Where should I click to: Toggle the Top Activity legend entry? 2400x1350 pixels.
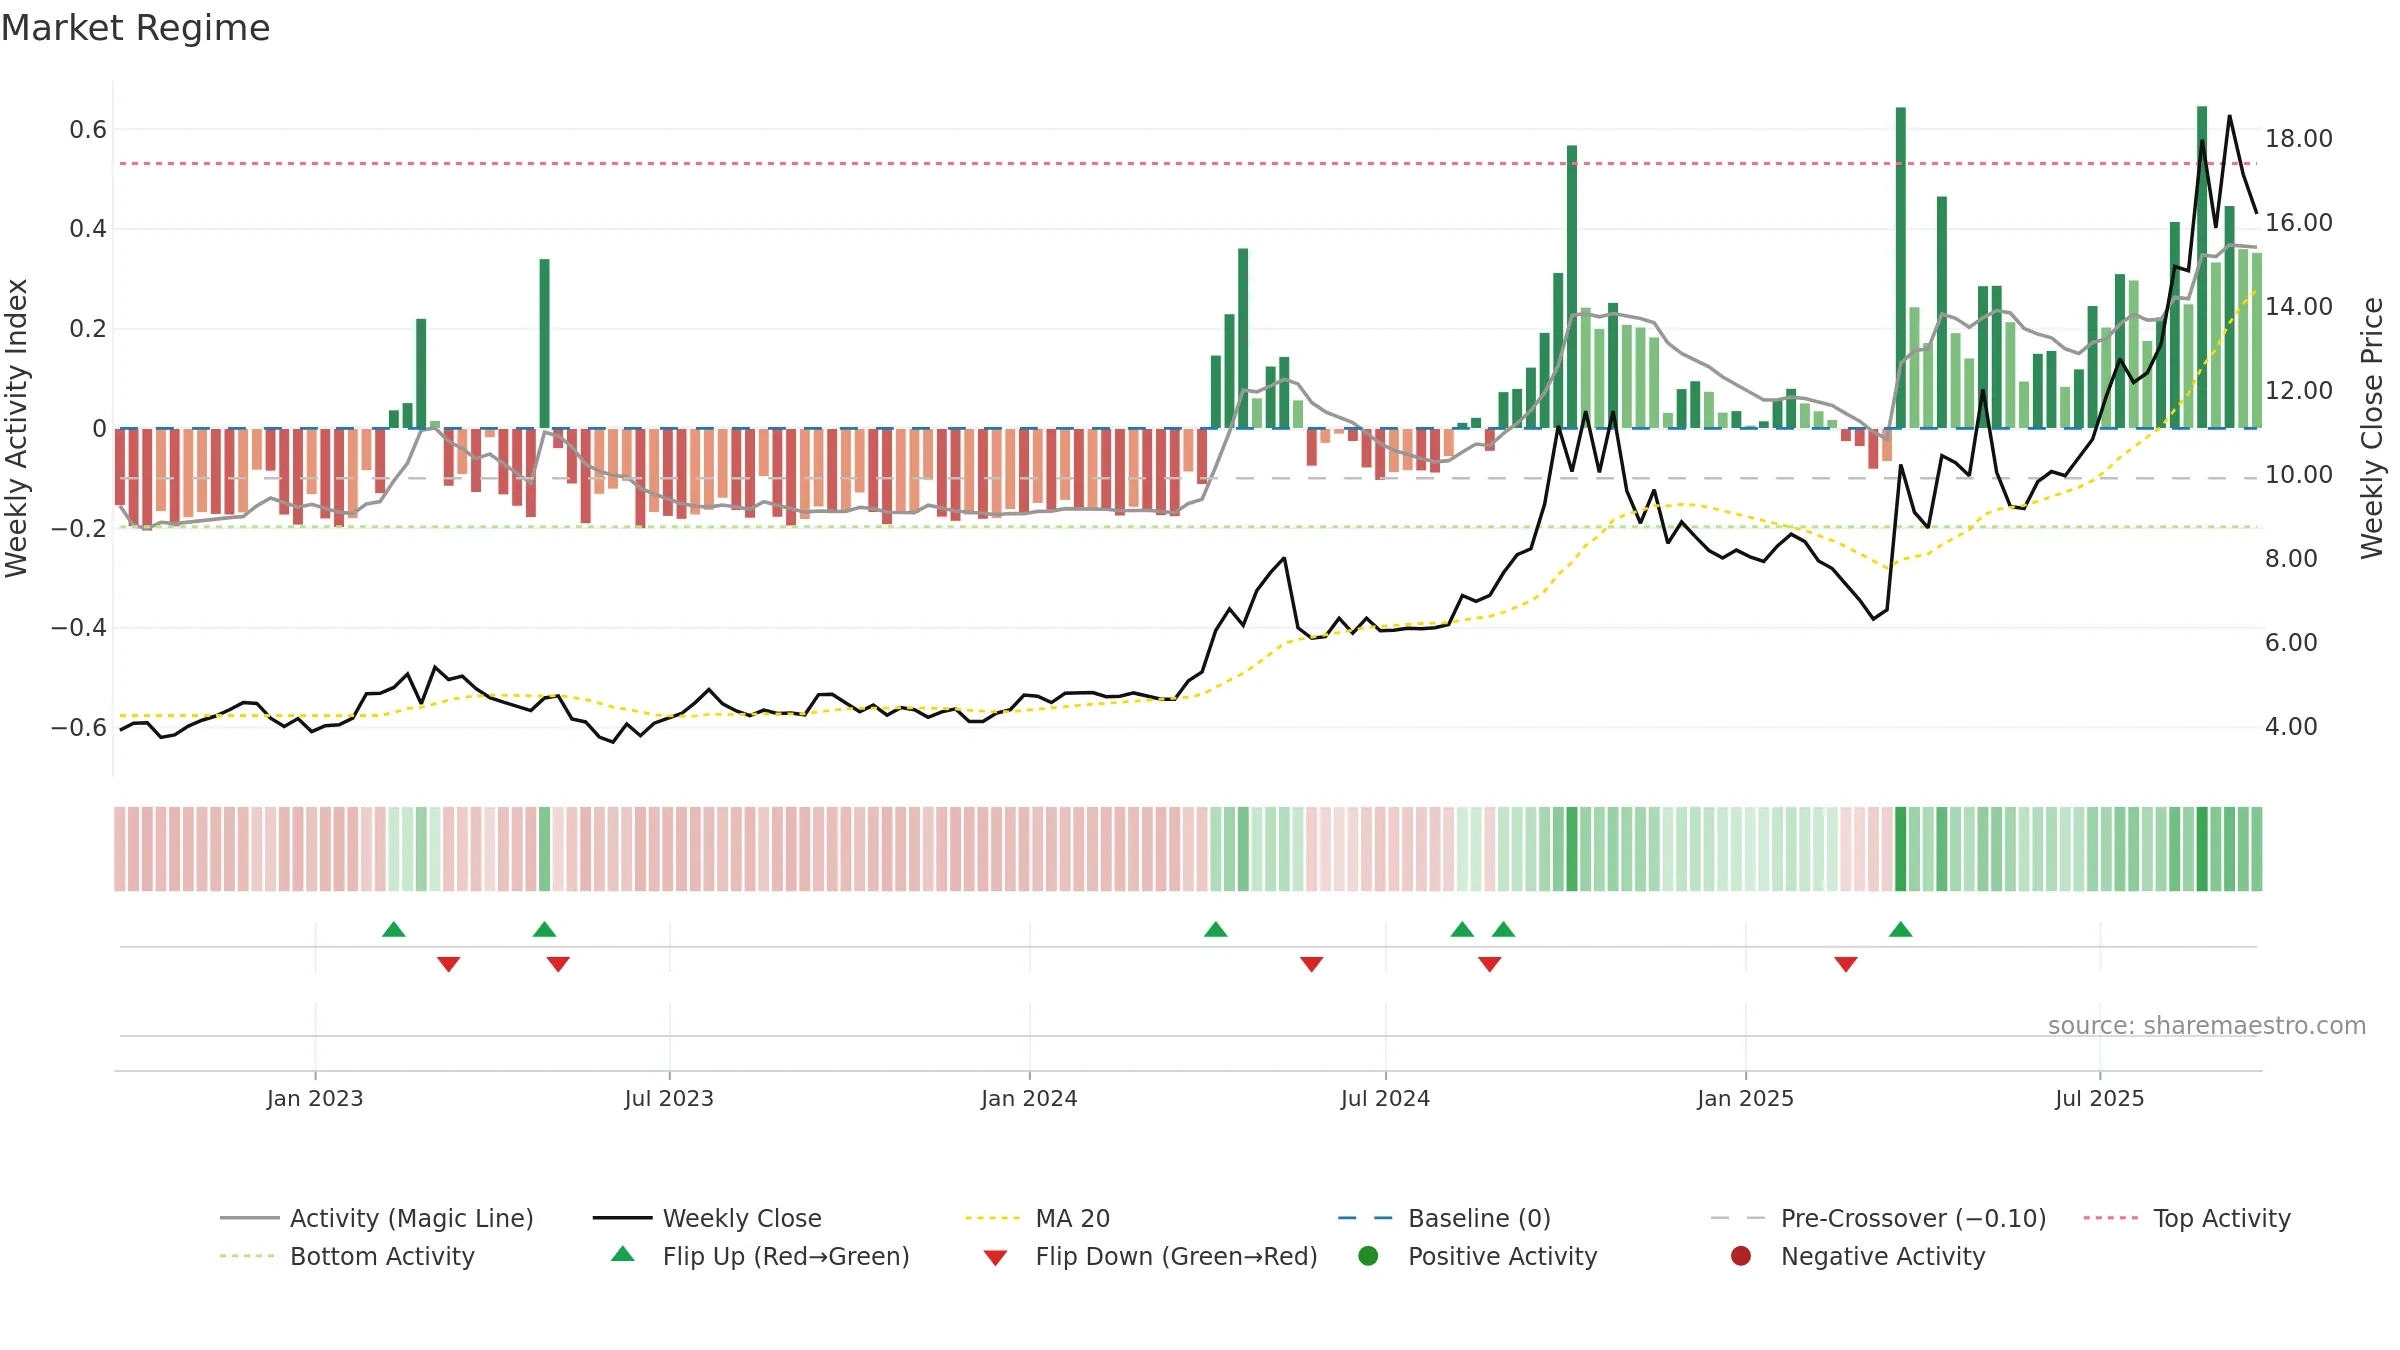pyautogui.click(x=2187, y=1218)
